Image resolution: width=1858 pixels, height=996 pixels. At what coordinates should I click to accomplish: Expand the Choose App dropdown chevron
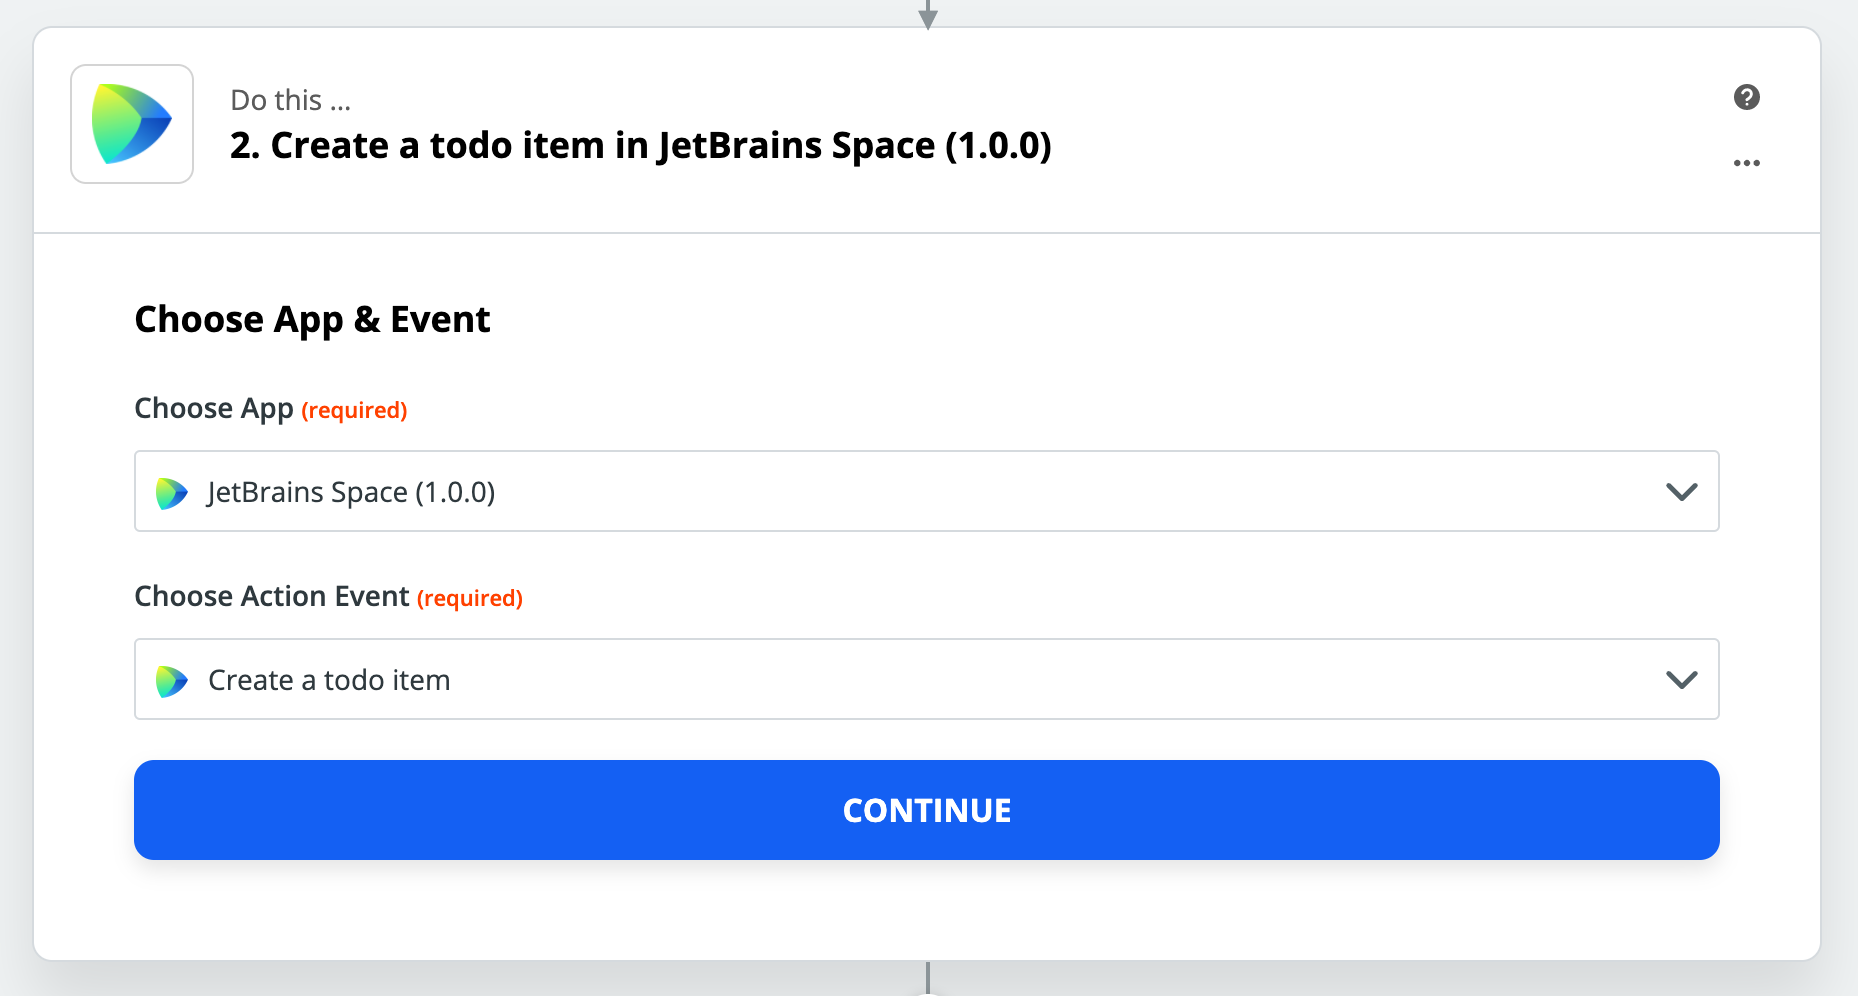pyautogui.click(x=1681, y=492)
